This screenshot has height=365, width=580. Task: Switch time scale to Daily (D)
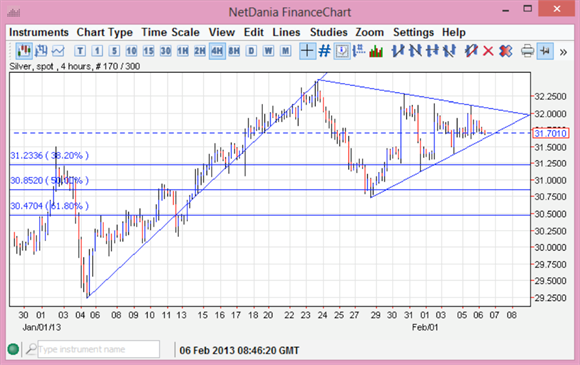[x=251, y=51]
